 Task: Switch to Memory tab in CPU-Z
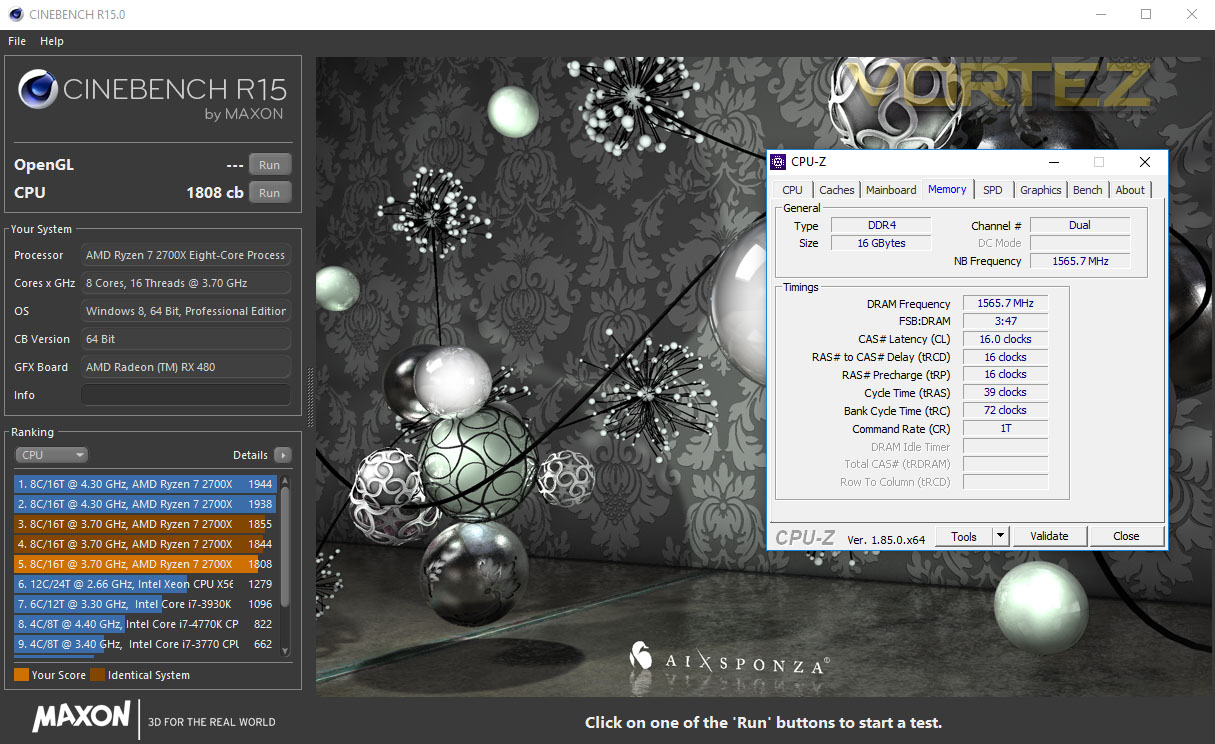pyautogui.click(x=947, y=189)
